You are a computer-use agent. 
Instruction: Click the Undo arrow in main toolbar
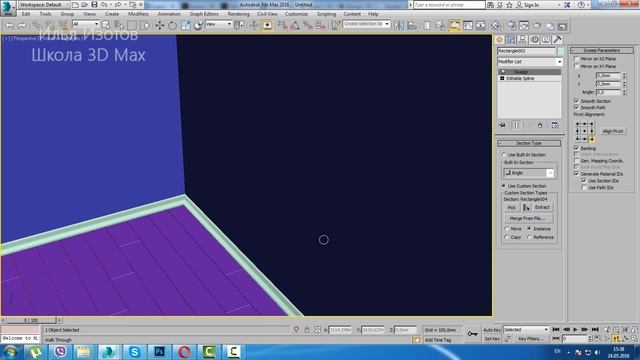pyautogui.click(x=10, y=25)
